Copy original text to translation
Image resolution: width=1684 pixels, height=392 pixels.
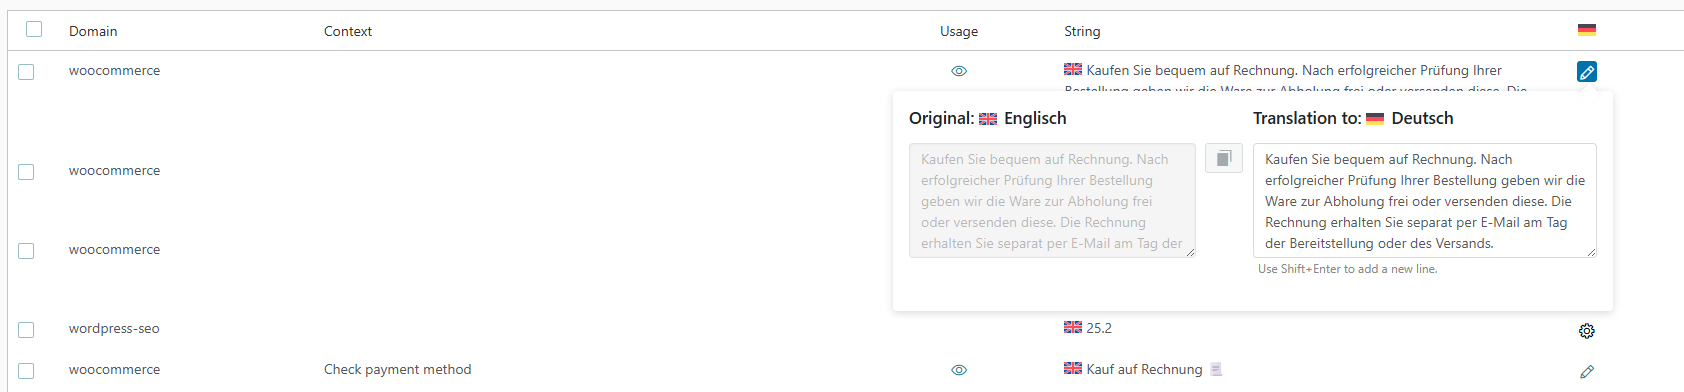(1223, 158)
